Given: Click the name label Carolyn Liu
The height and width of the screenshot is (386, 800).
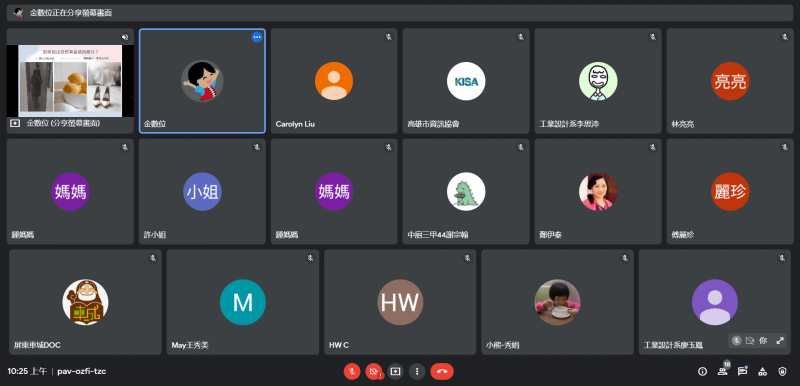Looking at the screenshot, I should pos(295,124).
